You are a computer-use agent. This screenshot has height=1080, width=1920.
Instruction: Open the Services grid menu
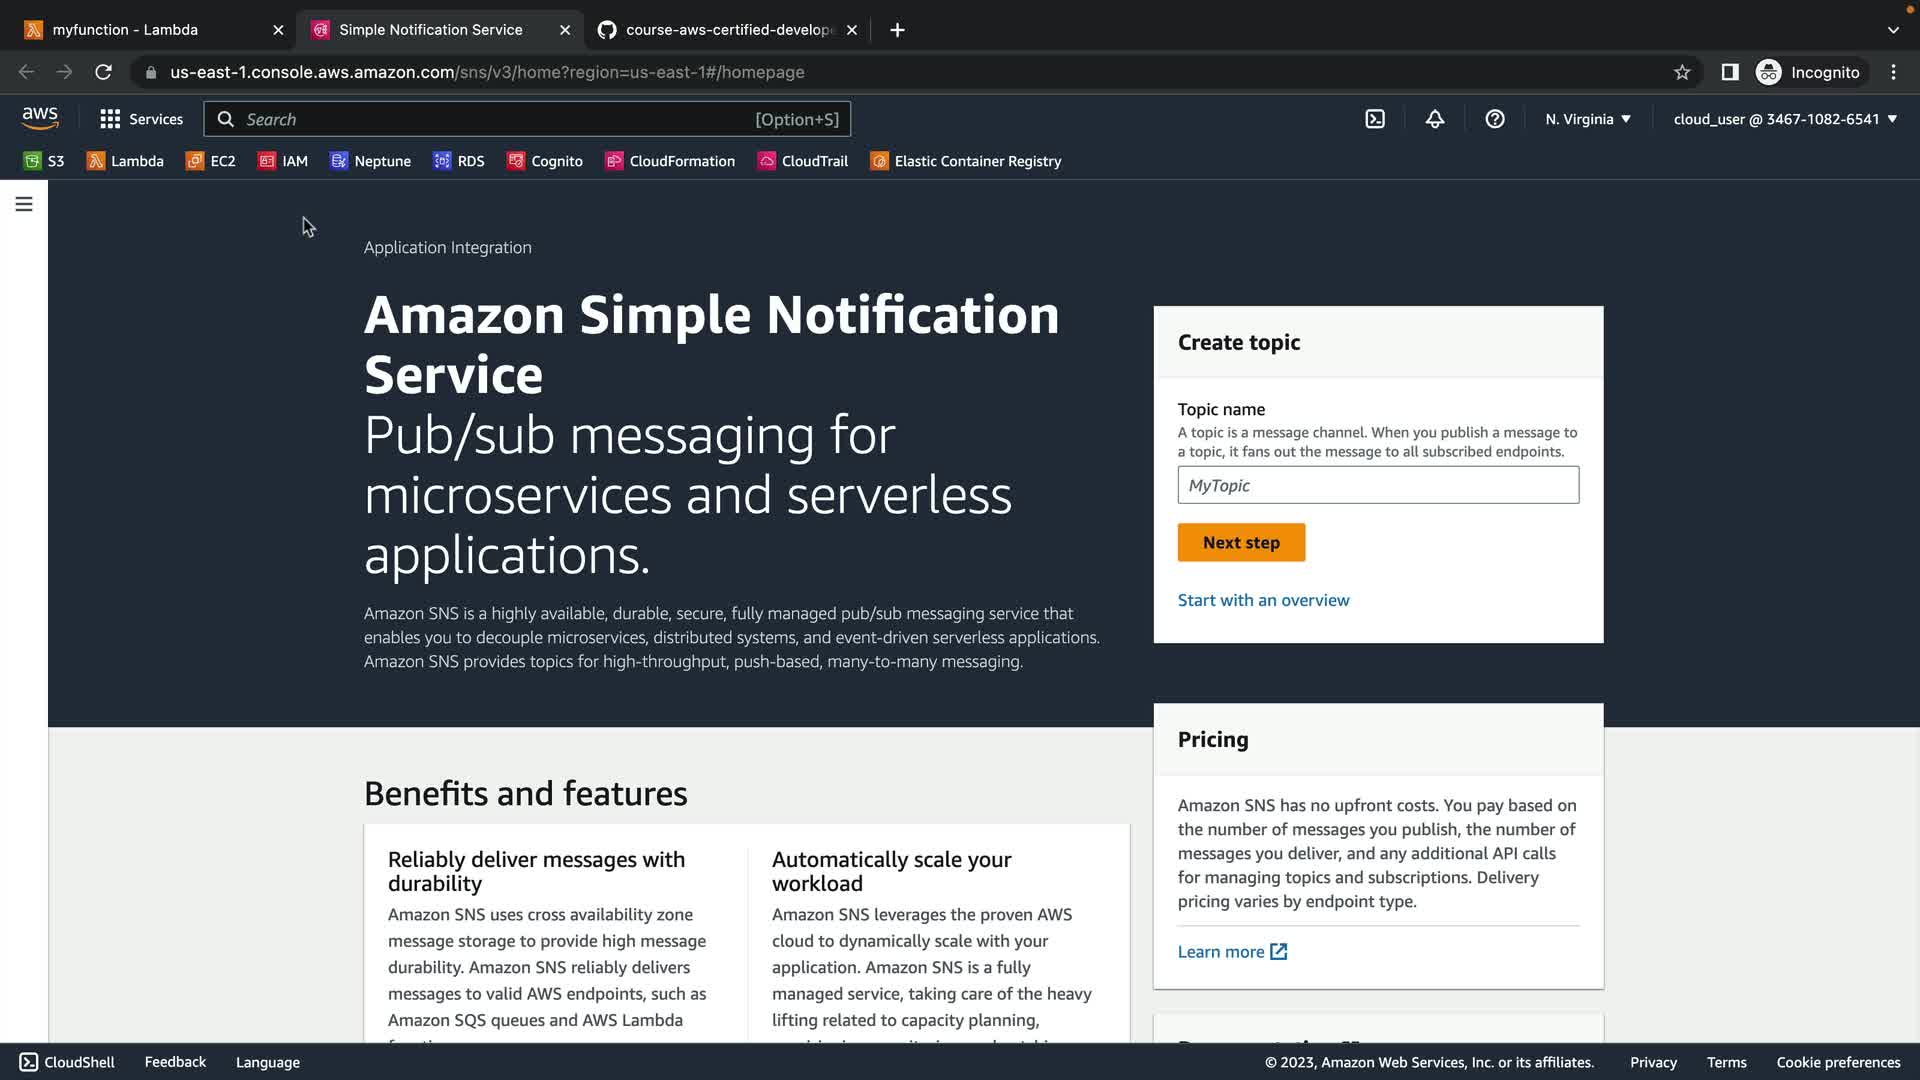[141, 119]
